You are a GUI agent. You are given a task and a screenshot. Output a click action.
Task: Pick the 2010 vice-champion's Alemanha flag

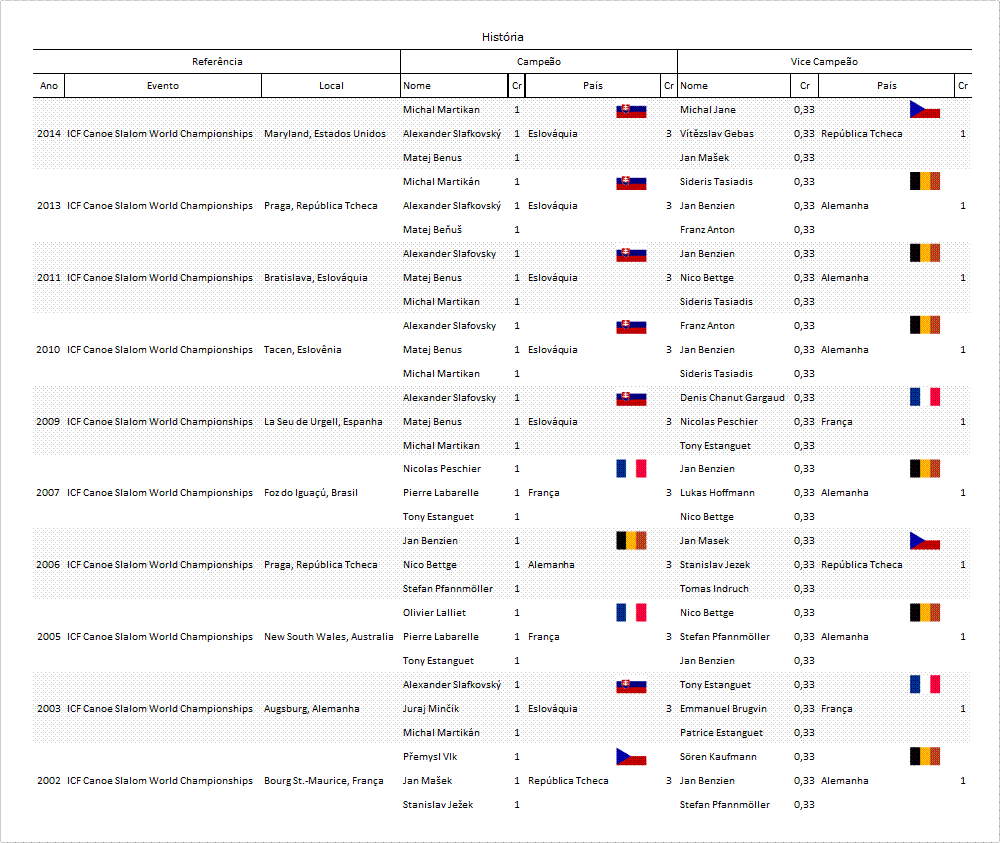click(925, 325)
